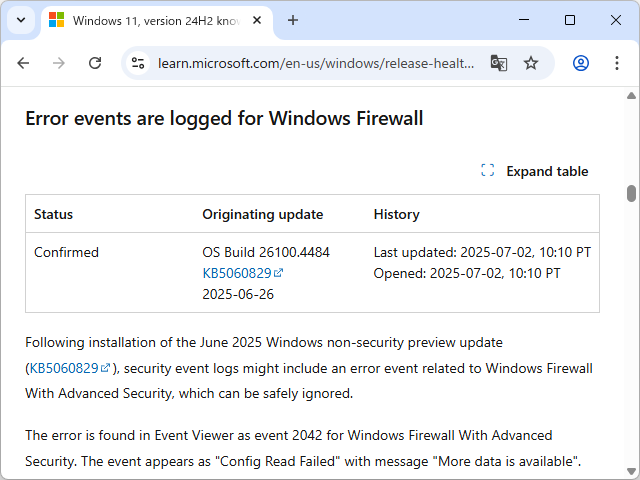Open the site information icon
This screenshot has width=640, height=480.
140,63
